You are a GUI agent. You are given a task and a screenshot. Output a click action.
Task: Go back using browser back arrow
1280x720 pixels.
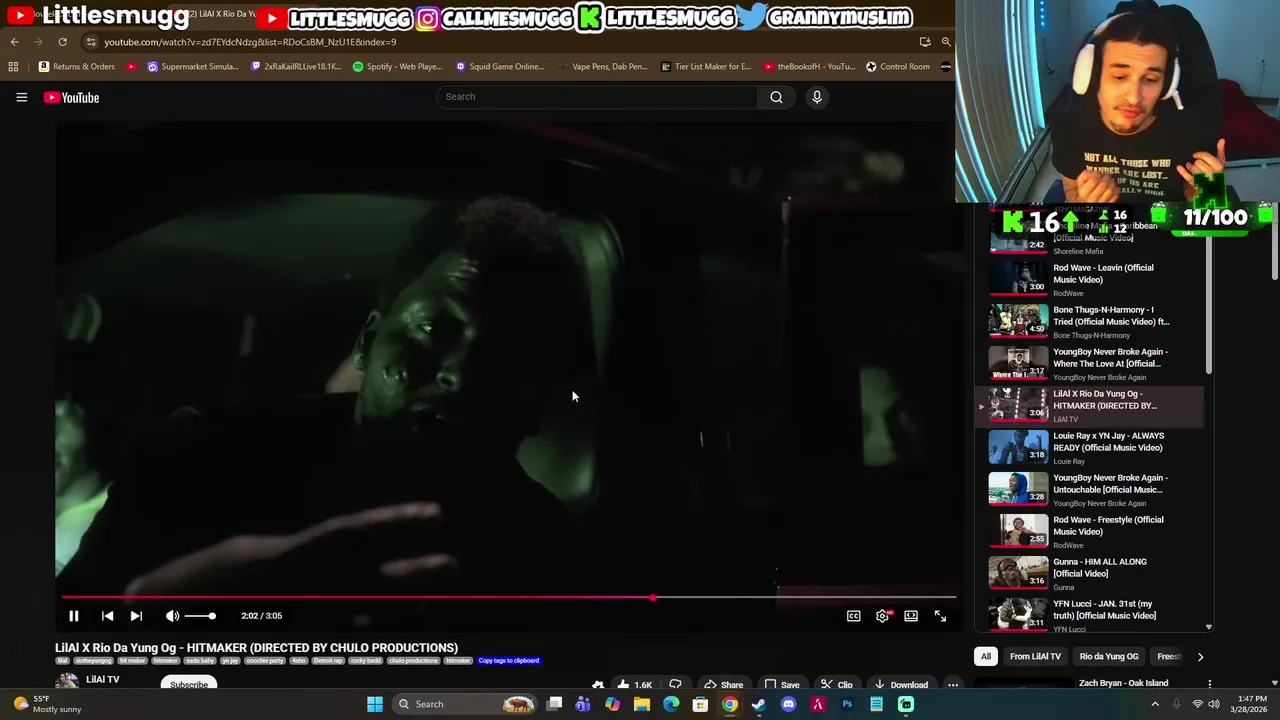click(x=14, y=42)
